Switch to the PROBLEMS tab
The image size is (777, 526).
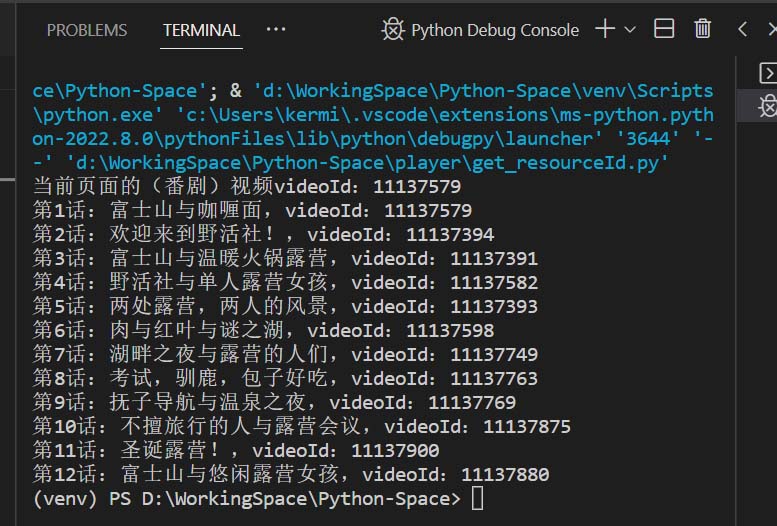87,30
